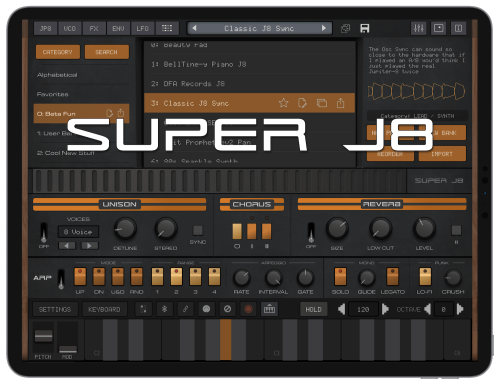This screenshot has height=385, width=500.
Task: Toggle the Reverb on/off switch
Action: (x=311, y=232)
